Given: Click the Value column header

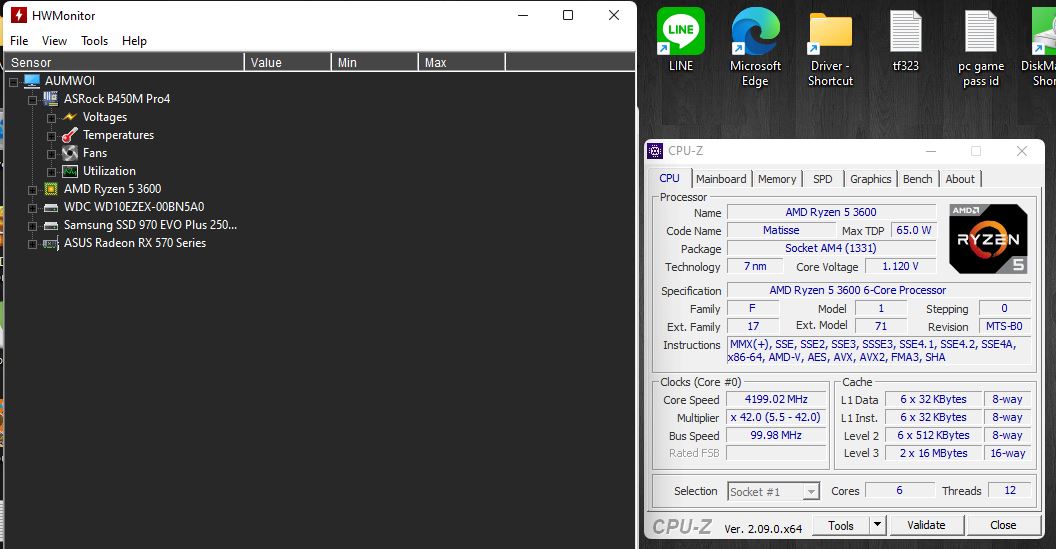Looking at the screenshot, I should (288, 62).
